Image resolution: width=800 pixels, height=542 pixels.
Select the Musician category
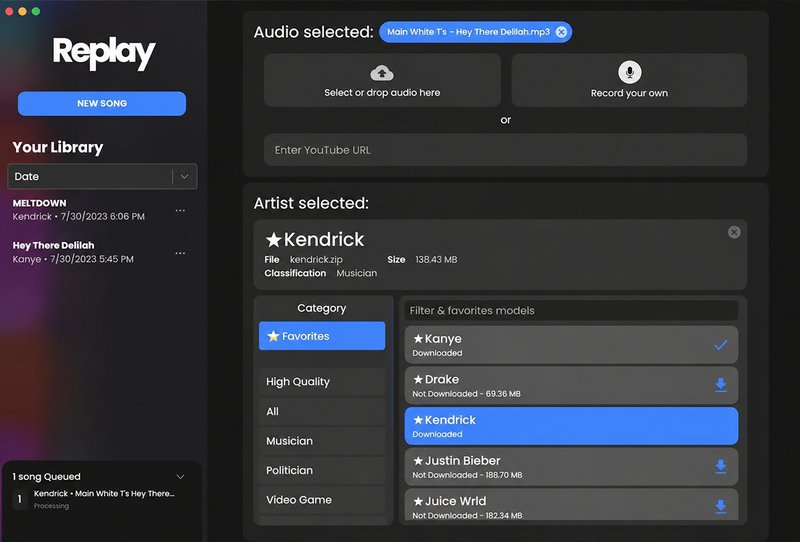click(x=322, y=441)
